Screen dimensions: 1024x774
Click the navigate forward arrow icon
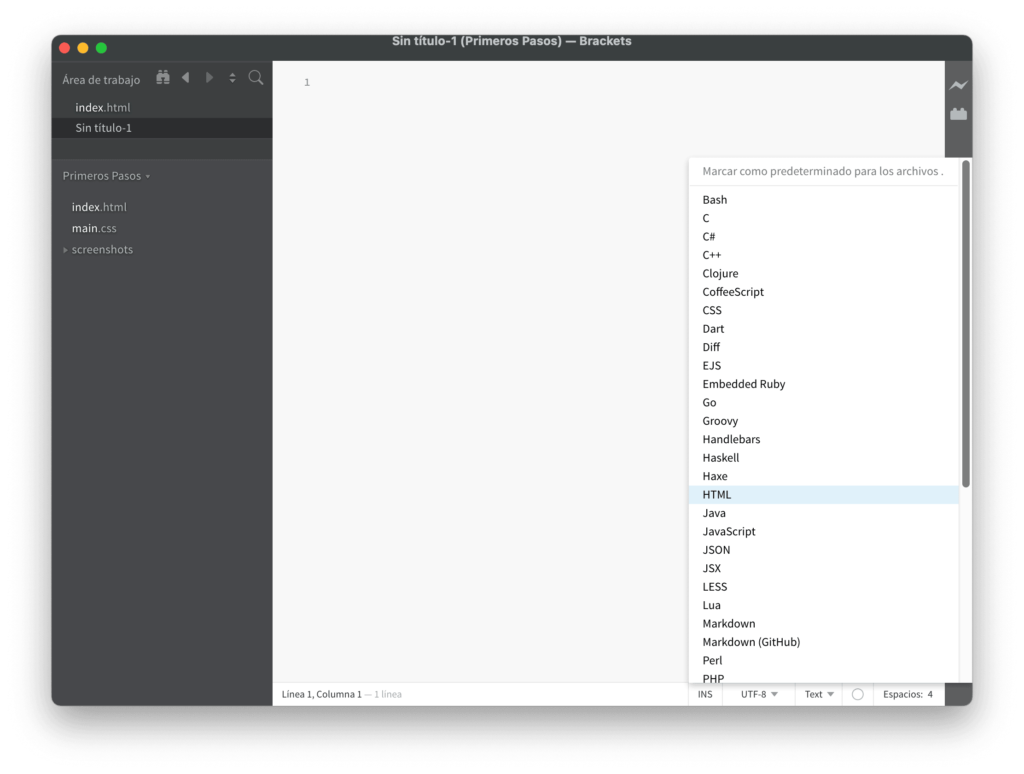point(209,78)
